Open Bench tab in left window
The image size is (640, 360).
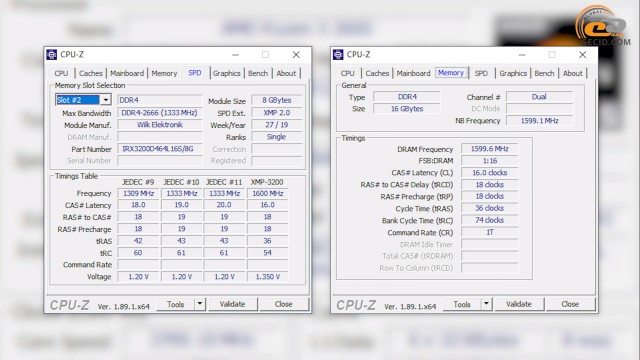pyautogui.click(x=258, y=73)
